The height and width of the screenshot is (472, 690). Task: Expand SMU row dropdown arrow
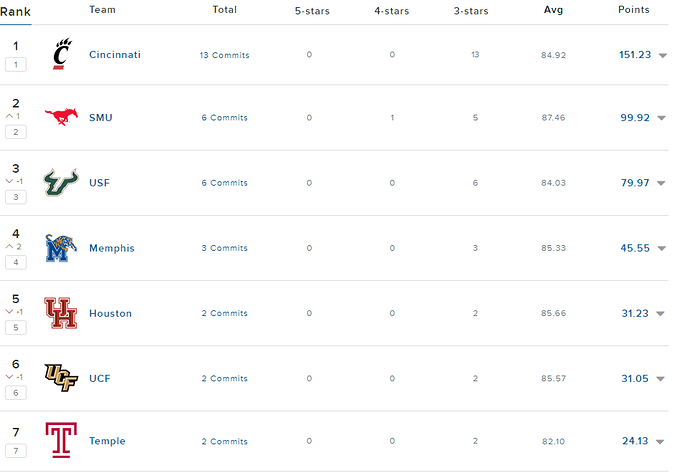pyautogui.click(x=661, y=118)
